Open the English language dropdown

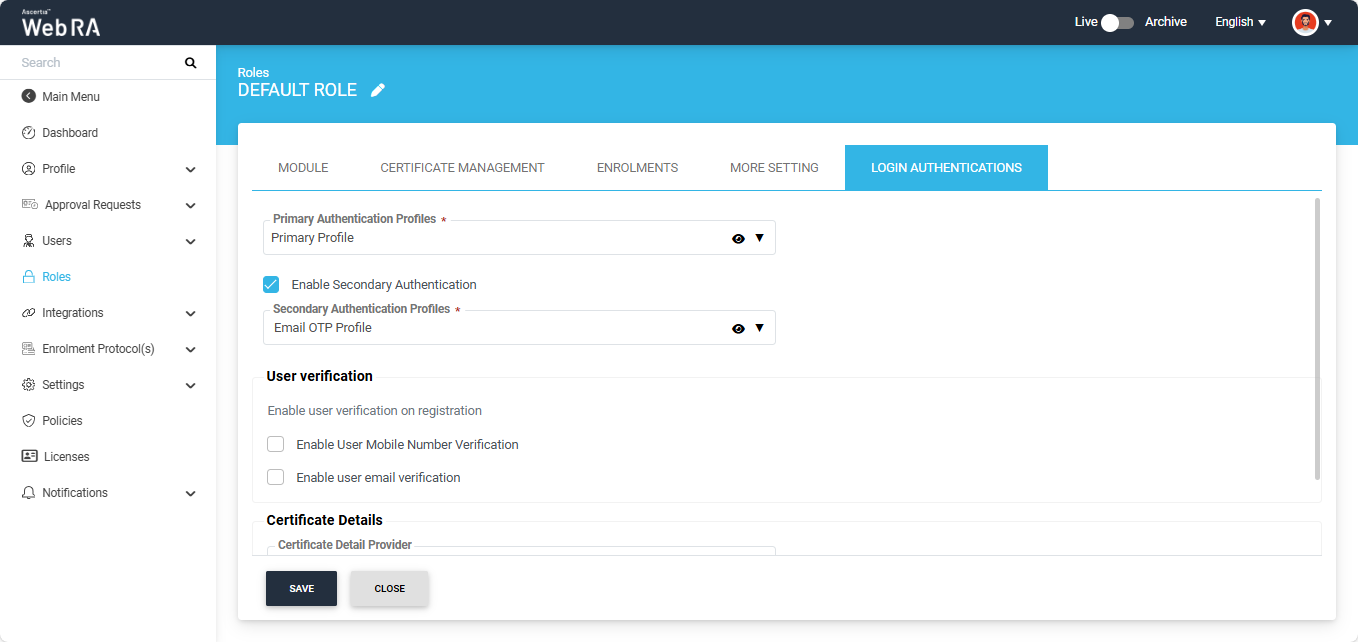coord(1240,22)
